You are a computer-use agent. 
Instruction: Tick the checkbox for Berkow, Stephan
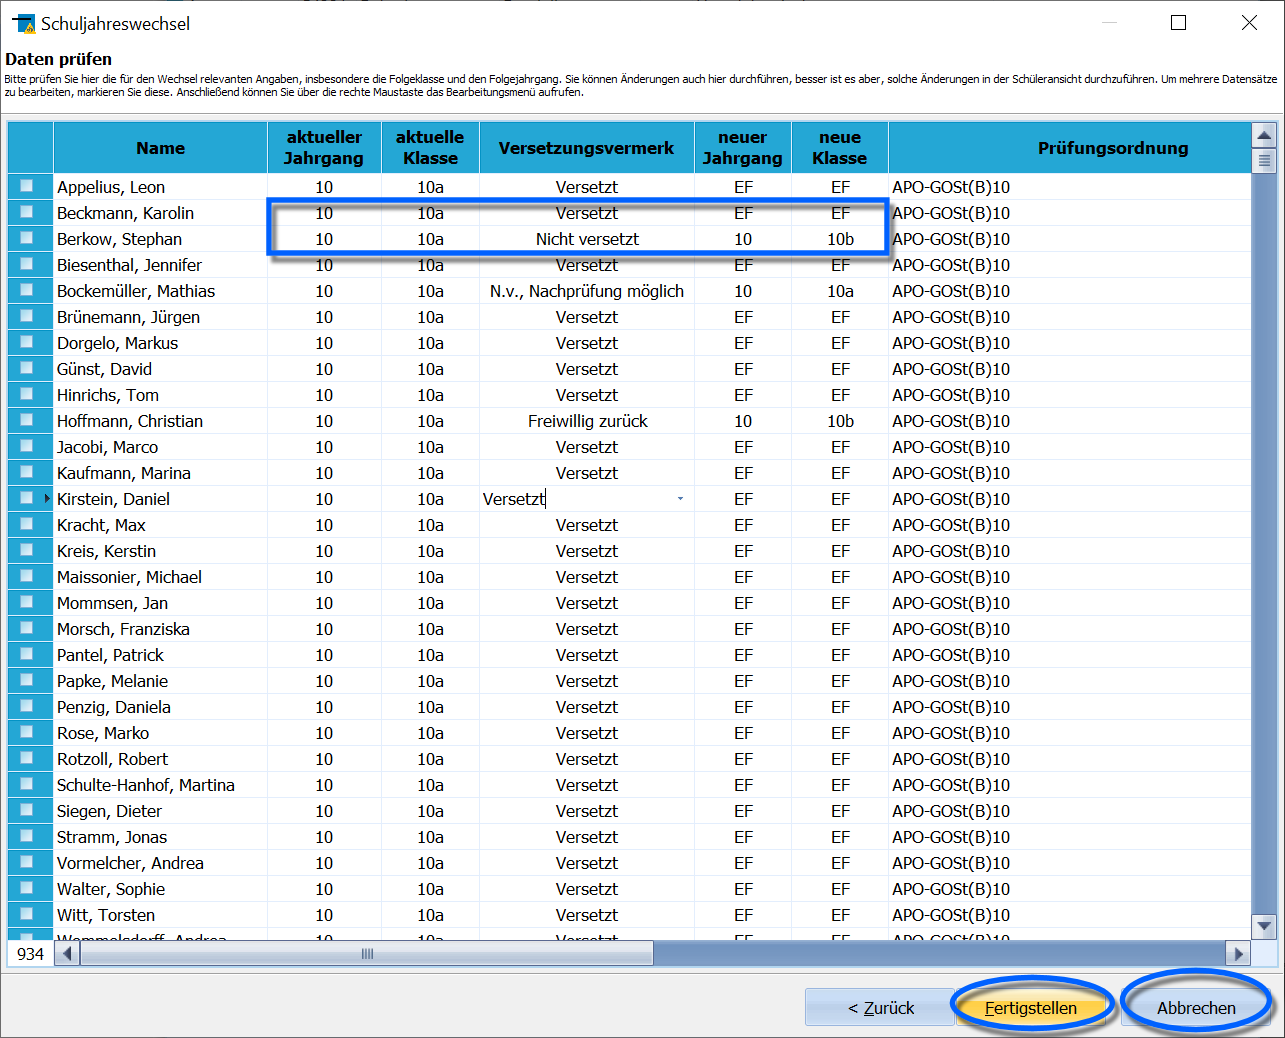click(27, 238)
